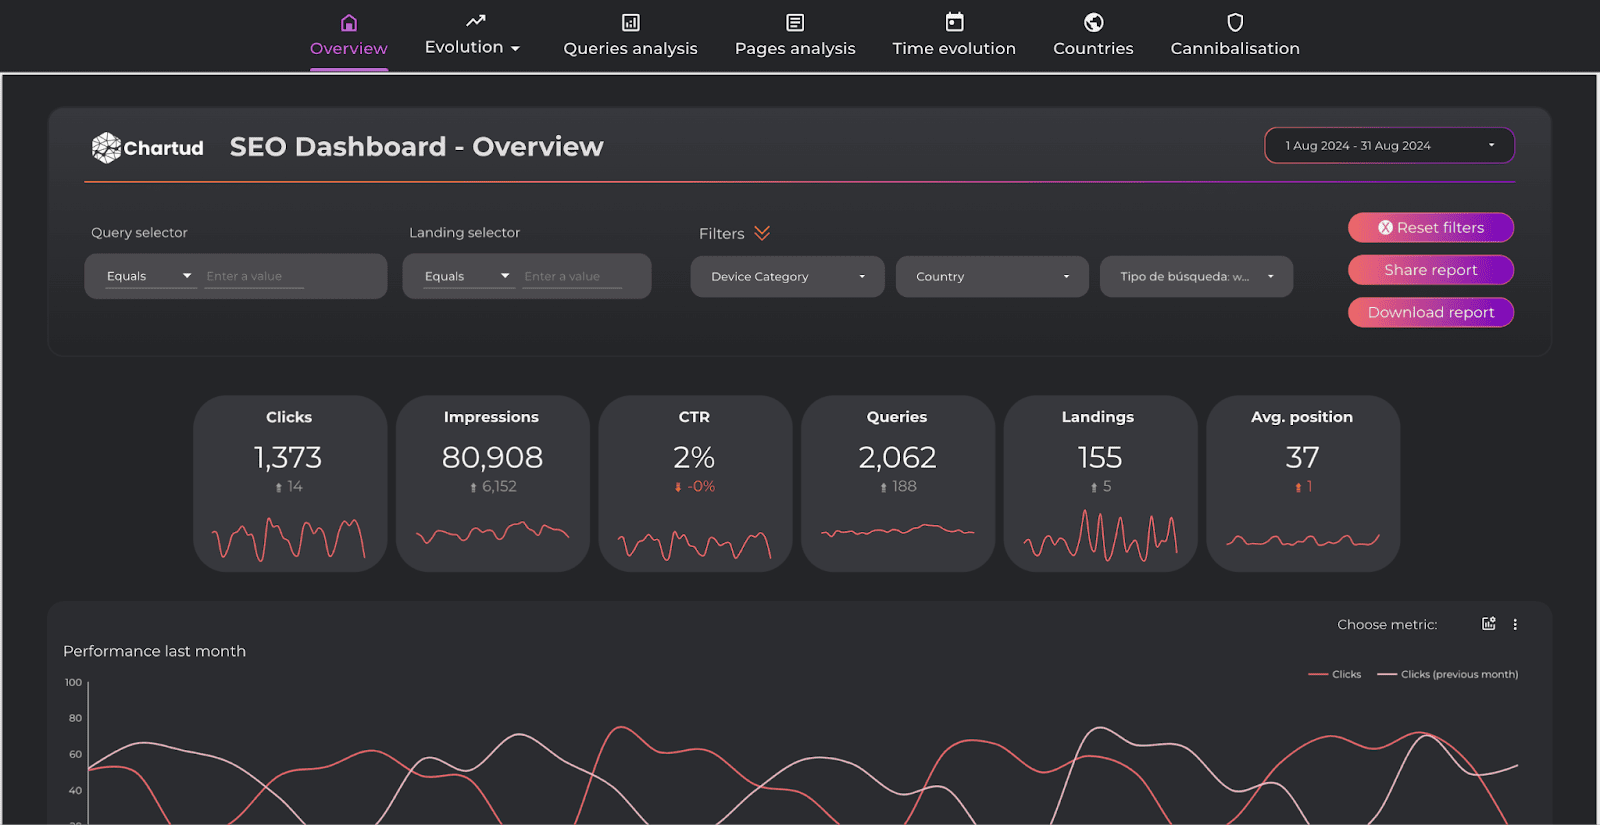Image resolution: width=1600 pixels, height=825 pixels.
Task: Open the three-dot chart options menu
Action: [1515, 624]
